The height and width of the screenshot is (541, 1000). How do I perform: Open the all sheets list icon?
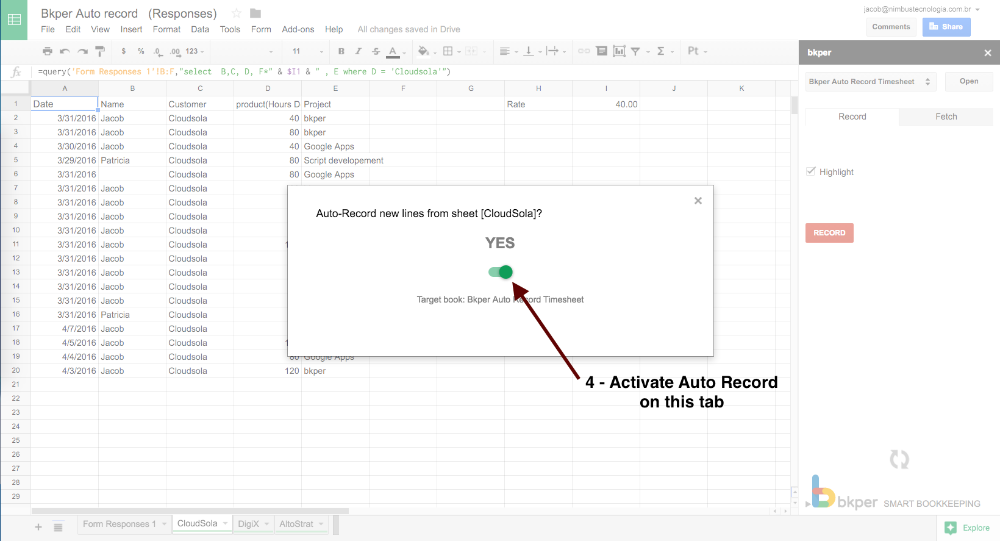(58, 527)
